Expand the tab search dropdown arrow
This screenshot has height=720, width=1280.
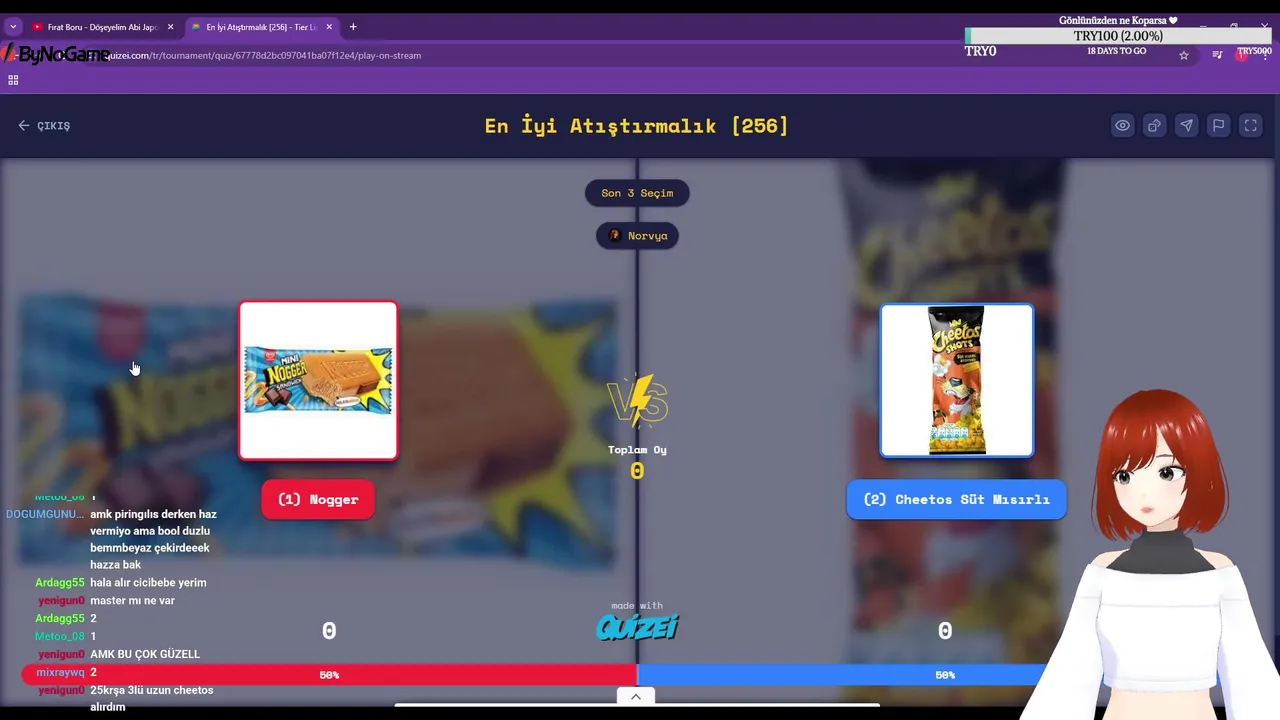(13, 27)
